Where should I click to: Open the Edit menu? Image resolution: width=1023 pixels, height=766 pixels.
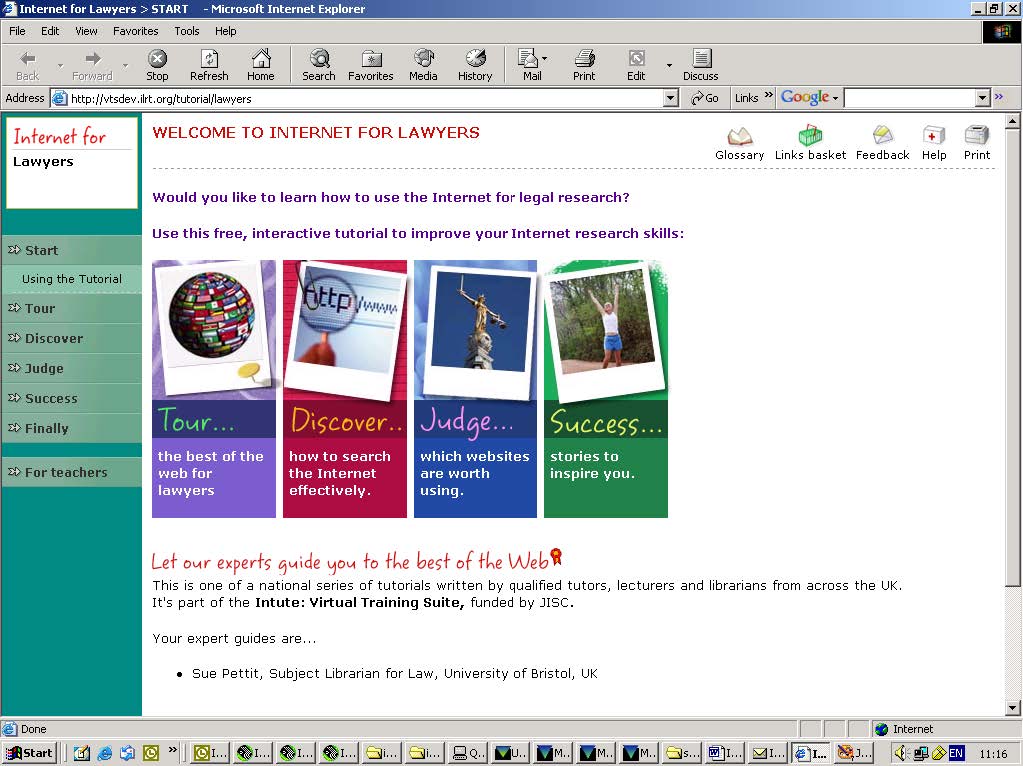click(x=50, y=31)
